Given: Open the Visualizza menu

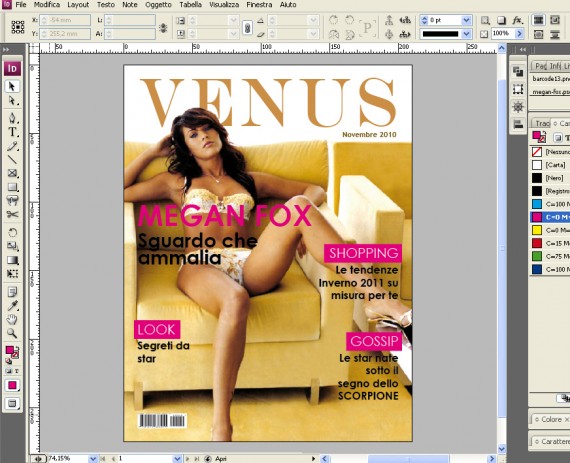Looking at the screenshot, I should (224, 5).
